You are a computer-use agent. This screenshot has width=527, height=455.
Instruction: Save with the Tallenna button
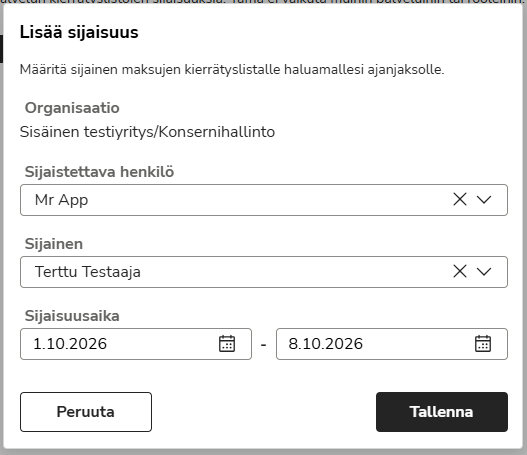pyautogui.click(x=442, y=412)
